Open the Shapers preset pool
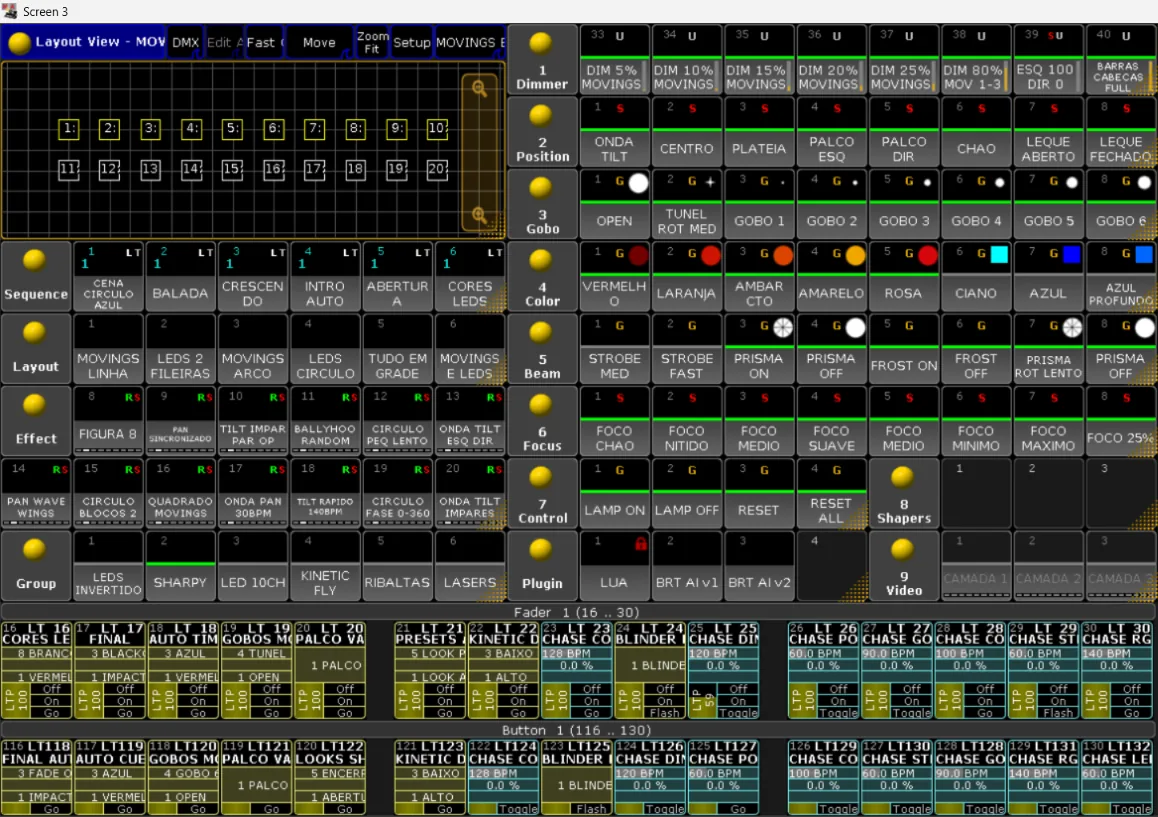Viewport: 1158px width, 817px height. (x=903, y=493)
